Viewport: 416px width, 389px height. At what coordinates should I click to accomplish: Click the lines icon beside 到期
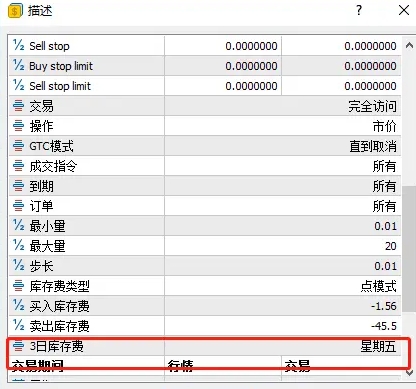point(18,186)
